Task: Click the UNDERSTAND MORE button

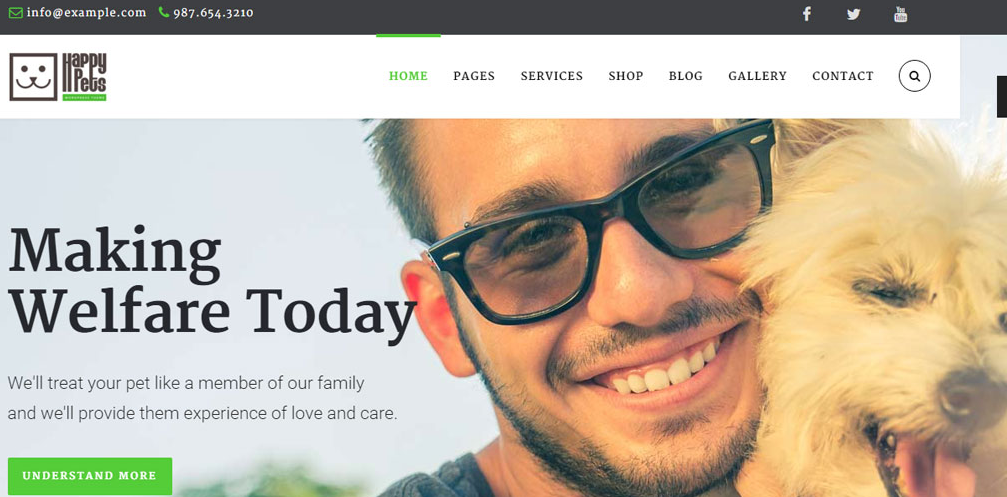Action: pyautogui.click(x=90, y=476)
